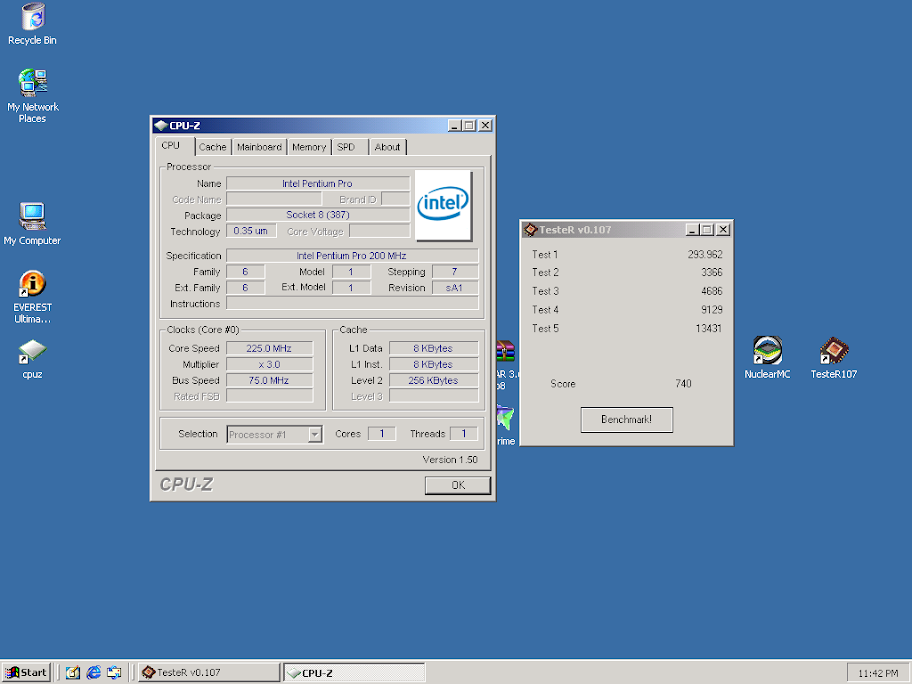
Task: Open the Start menu
Action: coord(26,672)
